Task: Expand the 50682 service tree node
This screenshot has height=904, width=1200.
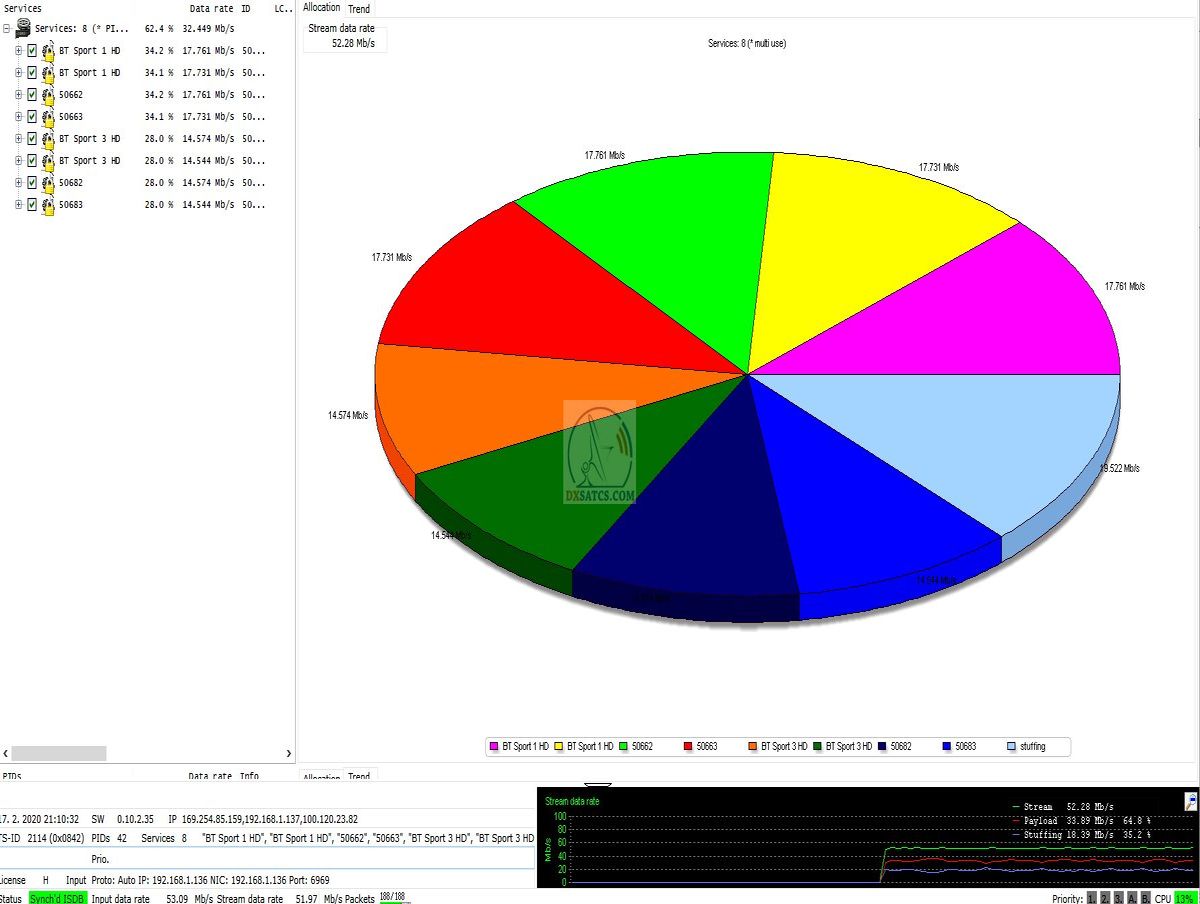Action: click(18, 183)
